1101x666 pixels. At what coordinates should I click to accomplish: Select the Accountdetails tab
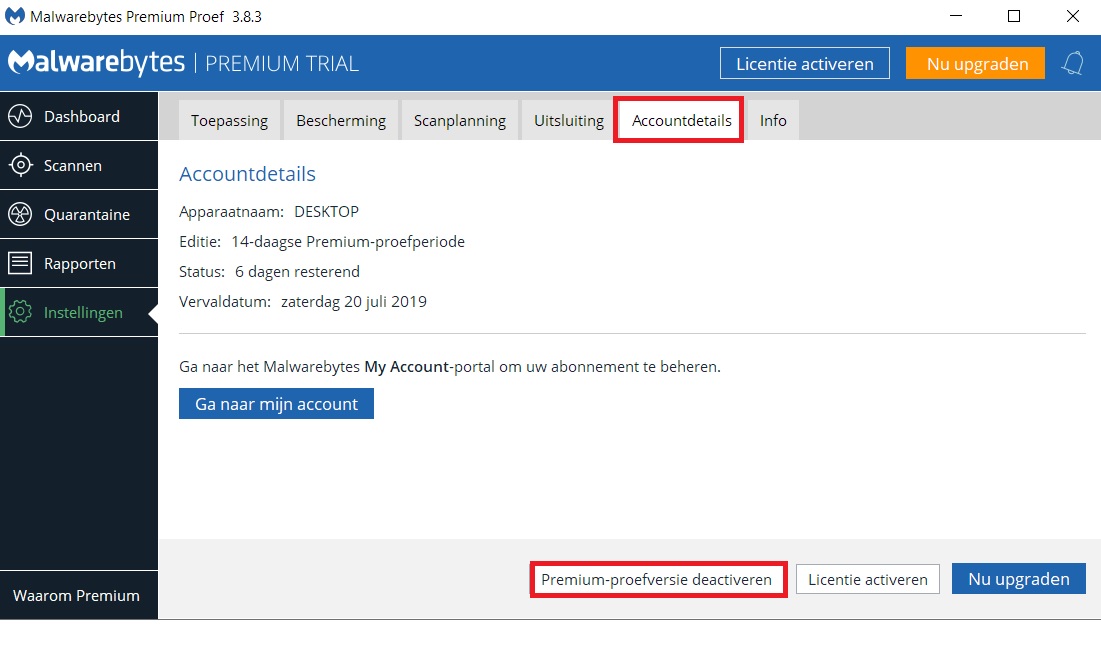pyautogui.click(x=681, y=120)
